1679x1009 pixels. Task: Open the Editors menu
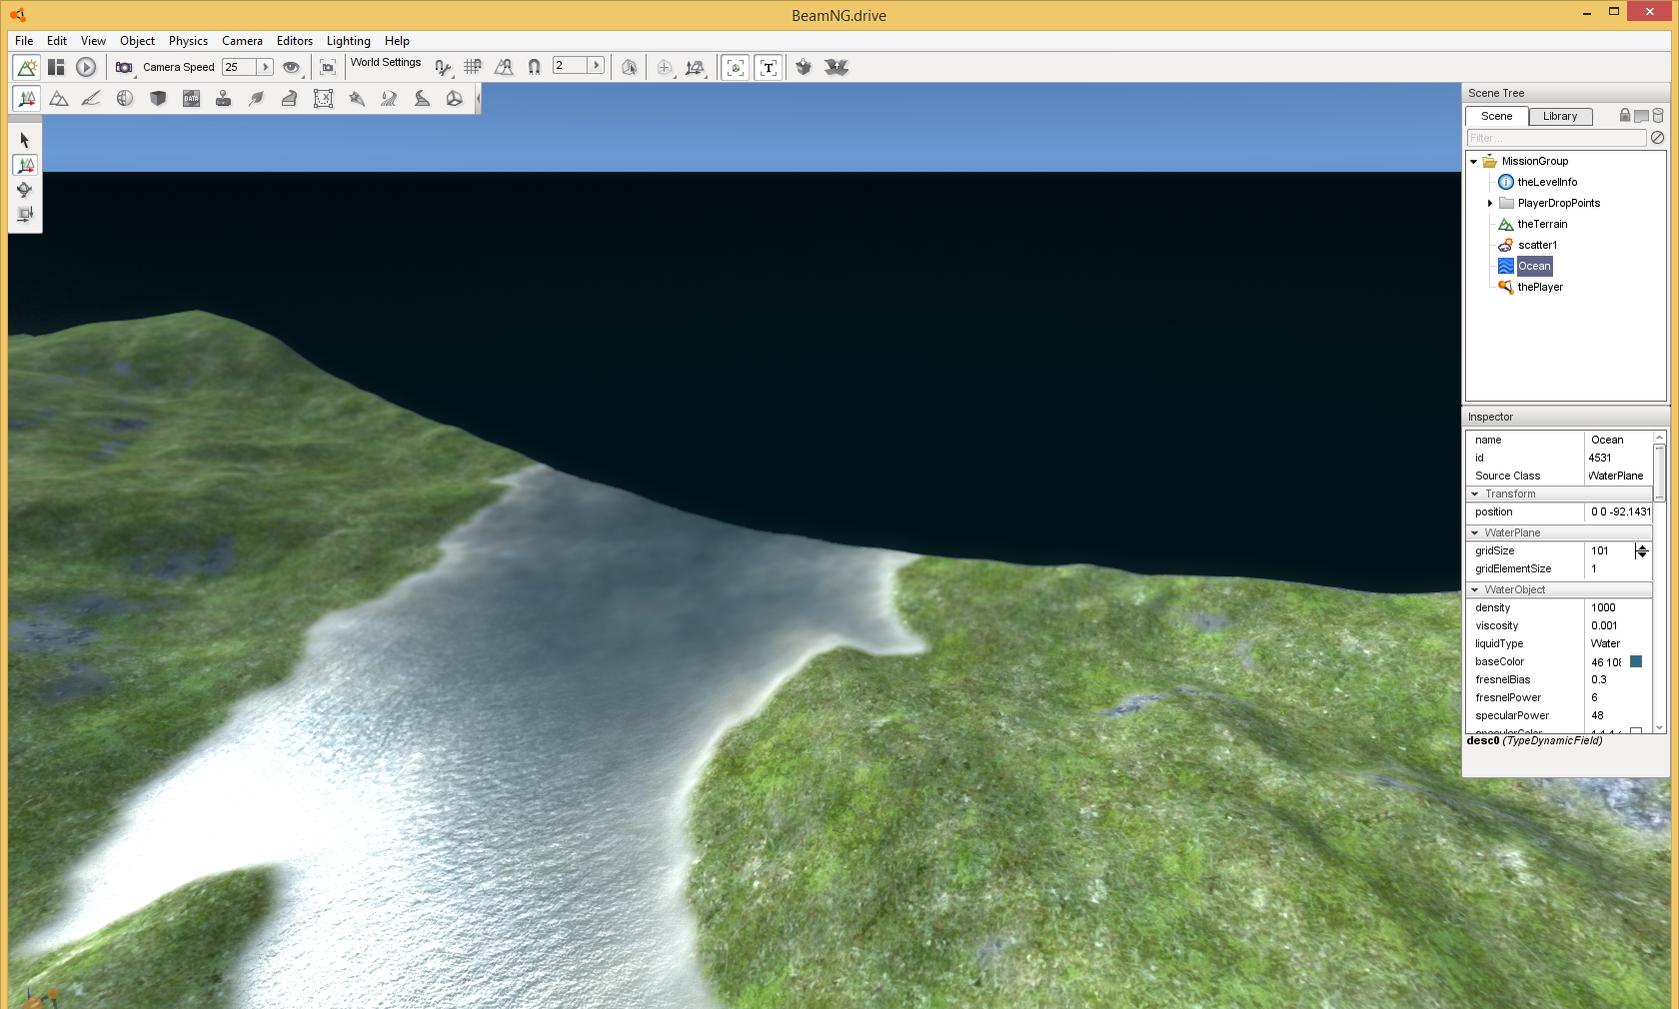(294, 41)
